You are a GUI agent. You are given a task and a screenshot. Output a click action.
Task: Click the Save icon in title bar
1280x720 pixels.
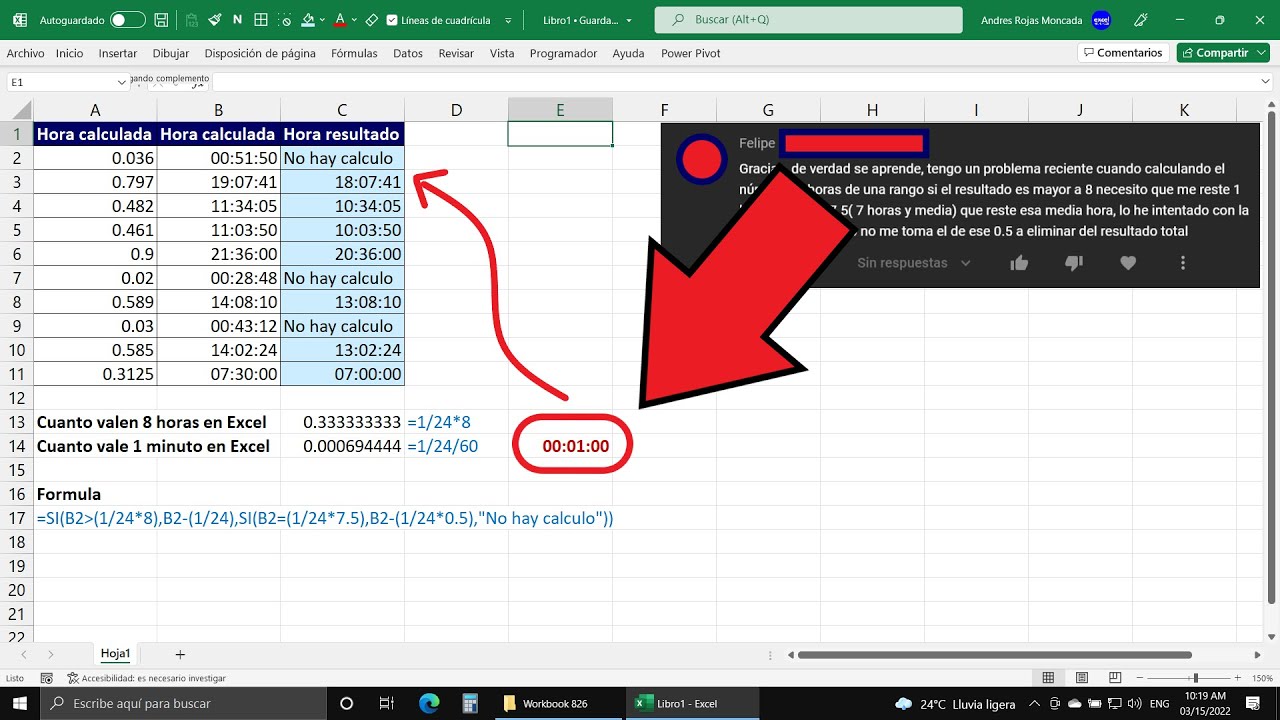162,20
